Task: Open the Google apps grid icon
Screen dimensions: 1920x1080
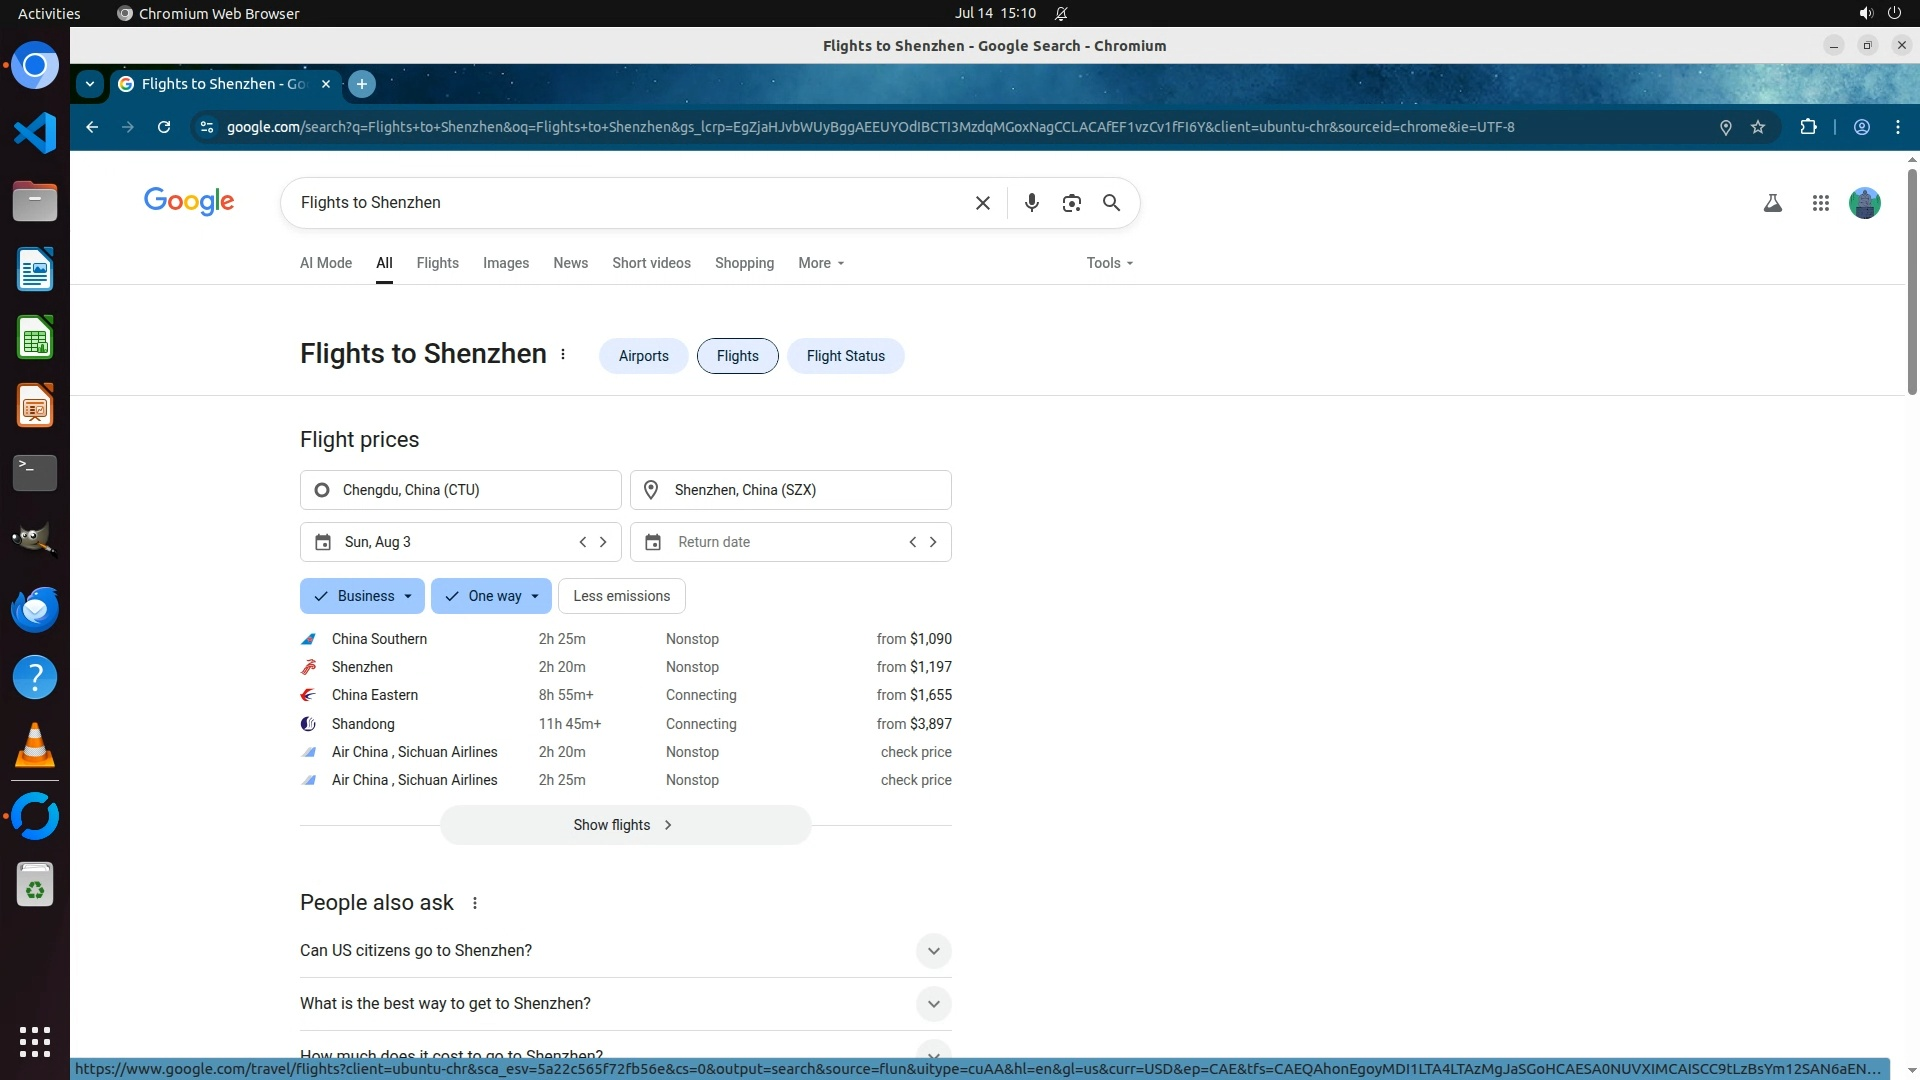Action: [1821, 203]
